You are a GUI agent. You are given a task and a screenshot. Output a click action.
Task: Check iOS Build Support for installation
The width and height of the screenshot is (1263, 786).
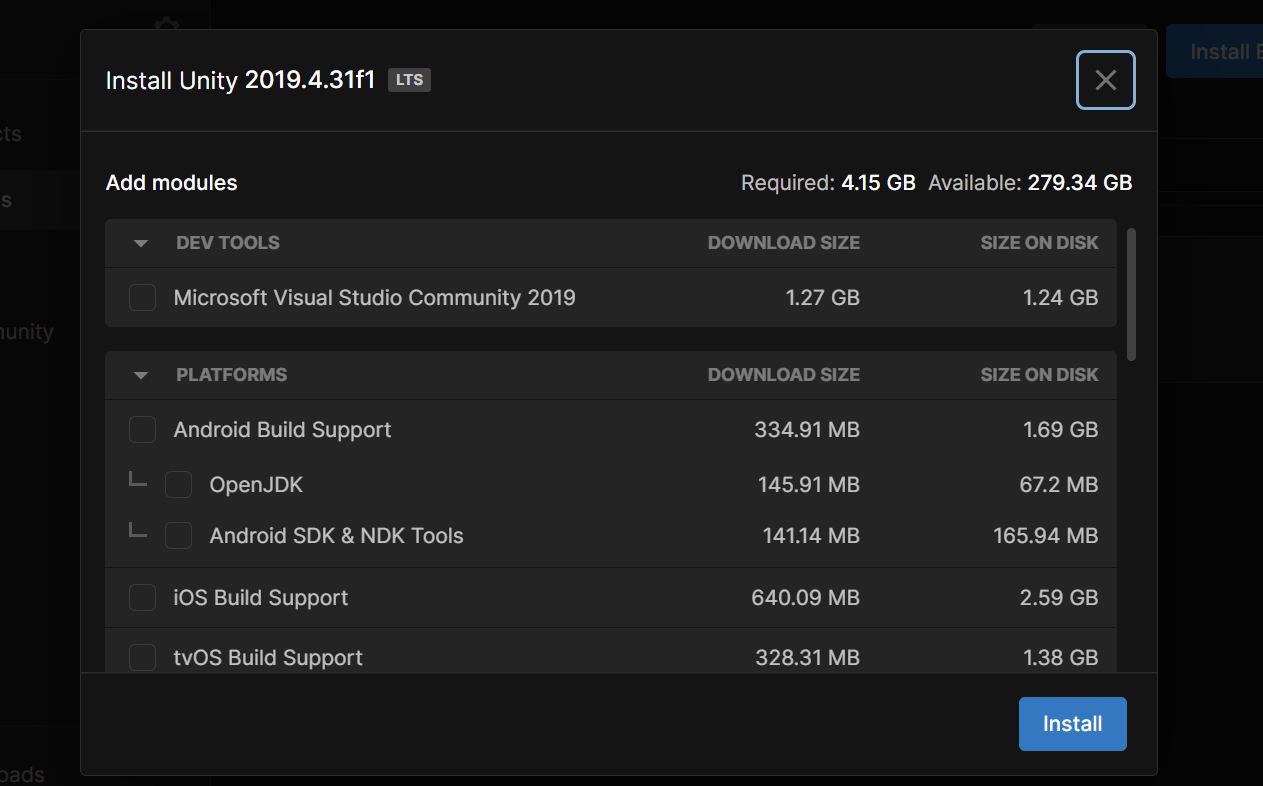(x=142, y=597)
